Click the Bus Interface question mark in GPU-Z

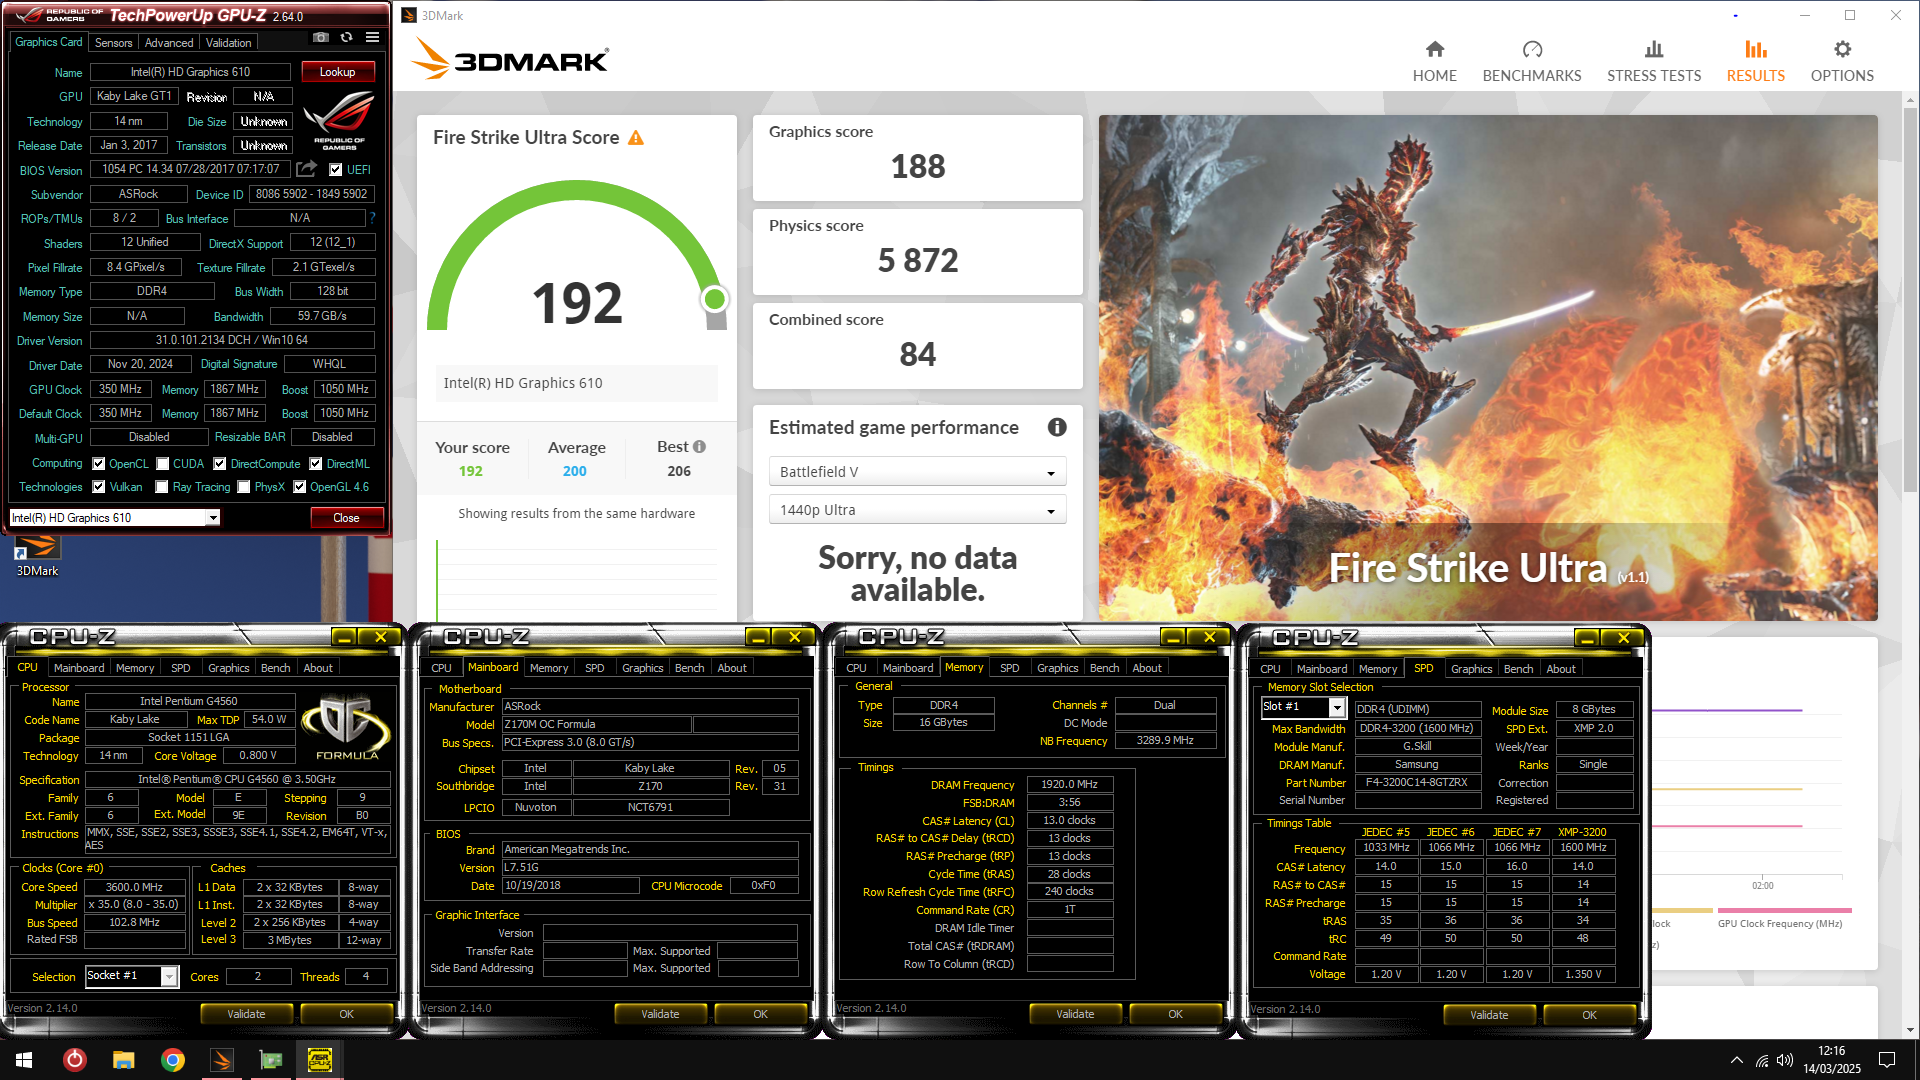point(372,218)
